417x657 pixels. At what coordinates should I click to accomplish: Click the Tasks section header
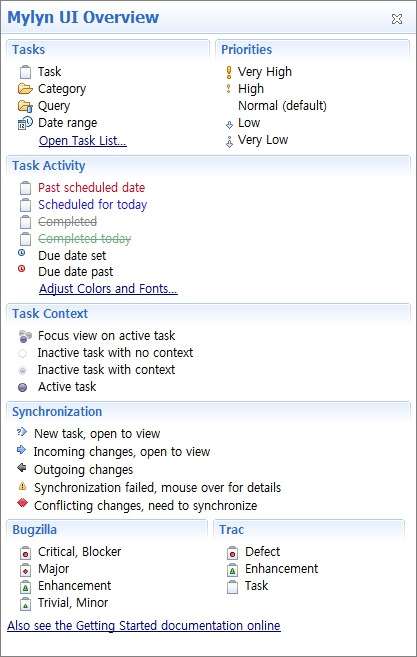[28, 49]
